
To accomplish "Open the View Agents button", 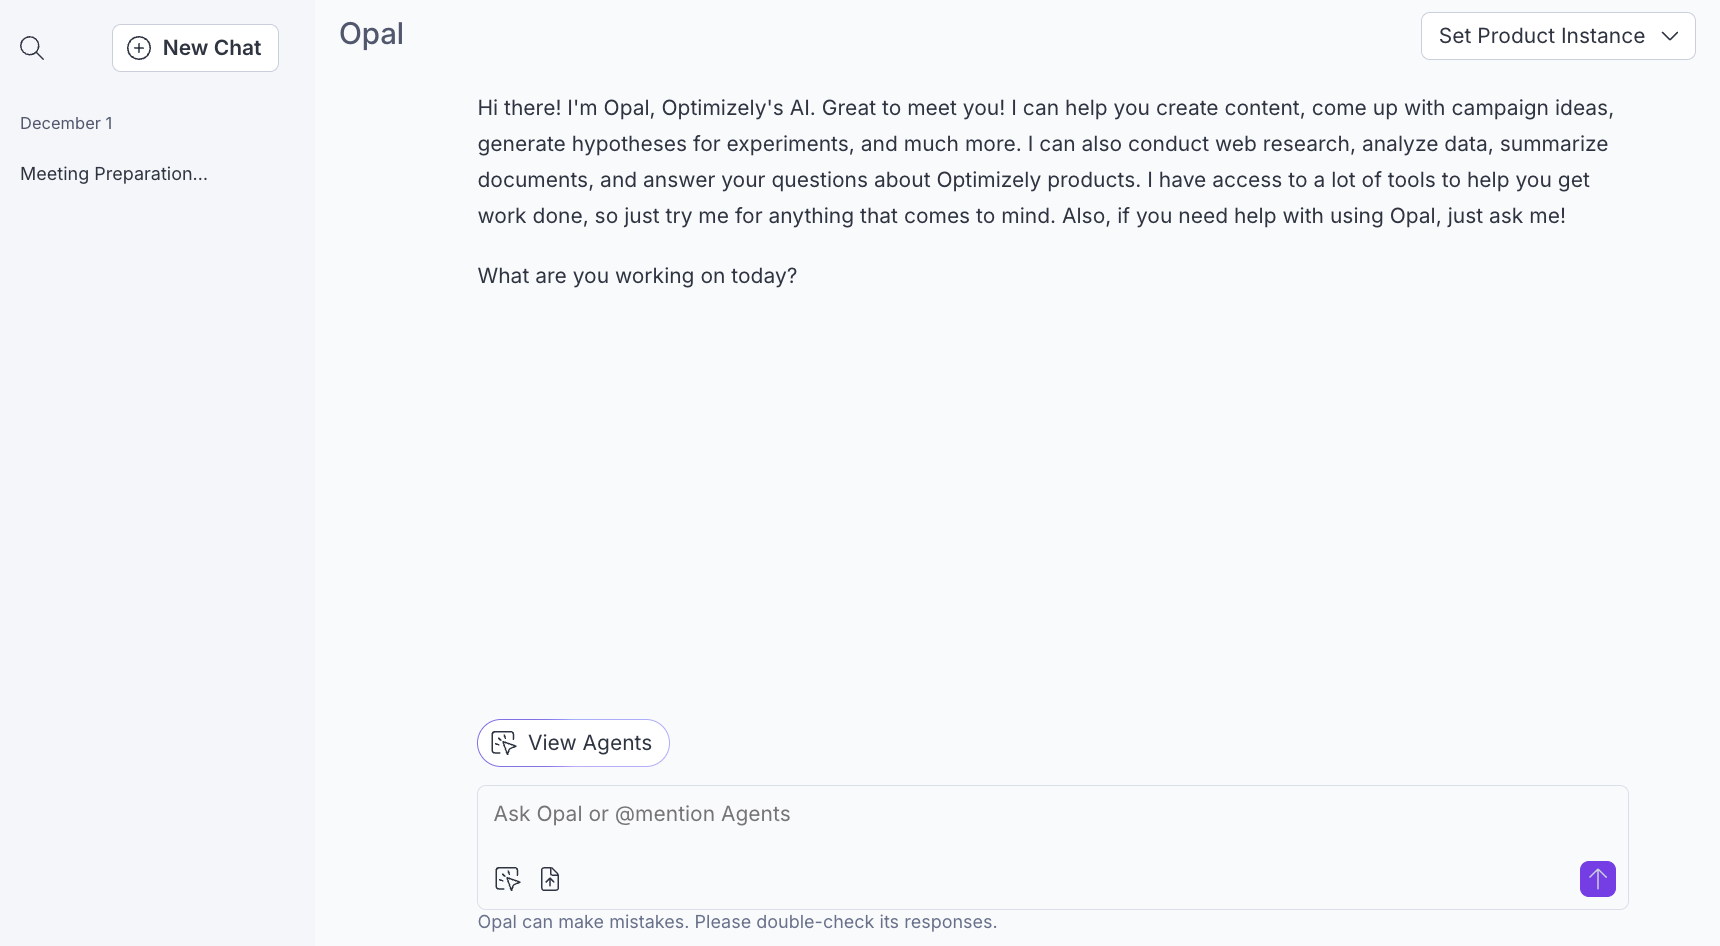I will [x=573, y=743].
